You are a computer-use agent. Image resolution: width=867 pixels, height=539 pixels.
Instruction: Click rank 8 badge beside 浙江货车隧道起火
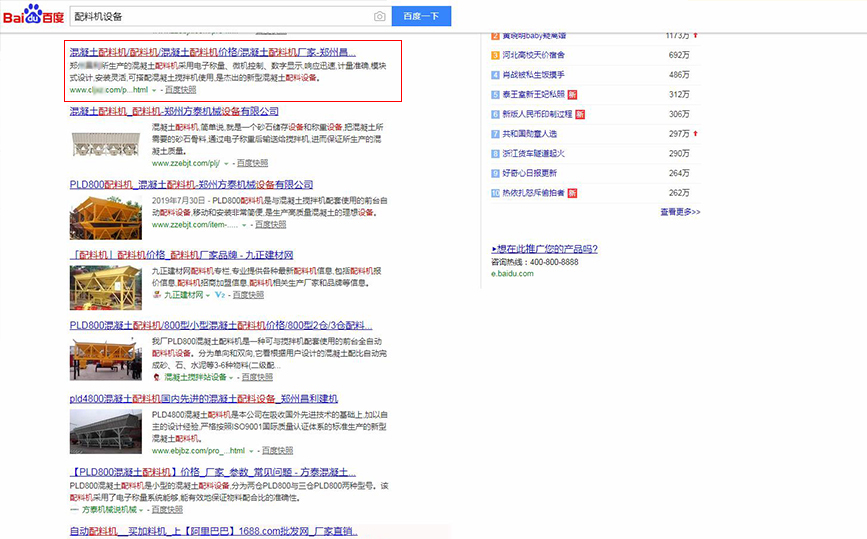pyautogui.click(x=495, y=154)
